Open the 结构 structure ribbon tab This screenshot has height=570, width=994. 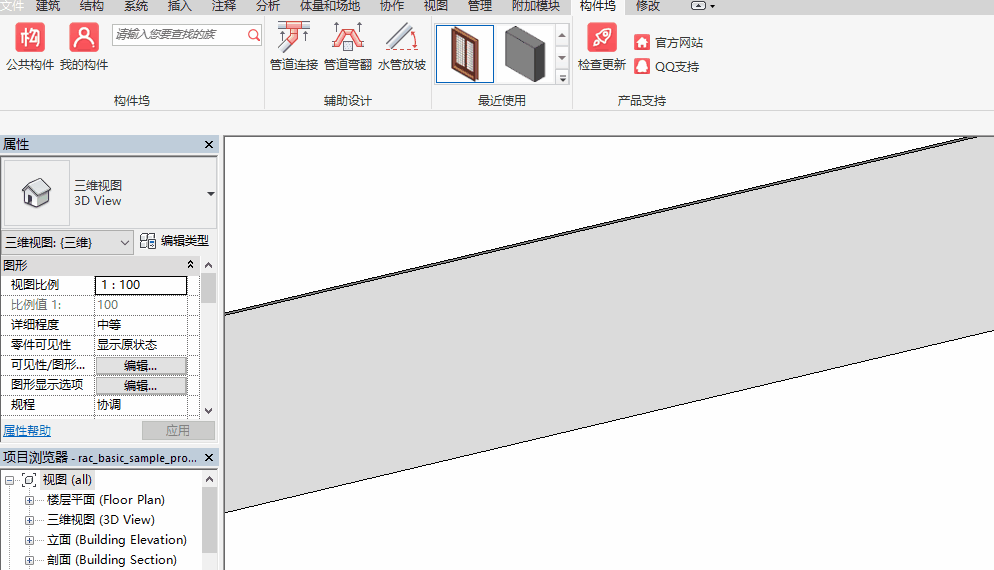click(x=91, y=6)
